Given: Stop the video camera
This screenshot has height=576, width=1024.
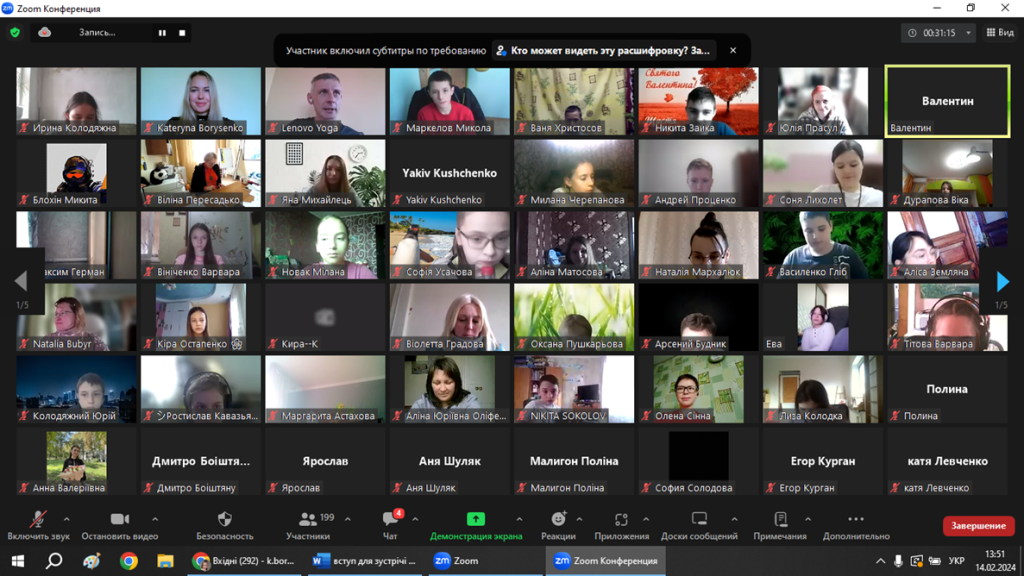Looking at the screenshot, I should pos(120,524).
